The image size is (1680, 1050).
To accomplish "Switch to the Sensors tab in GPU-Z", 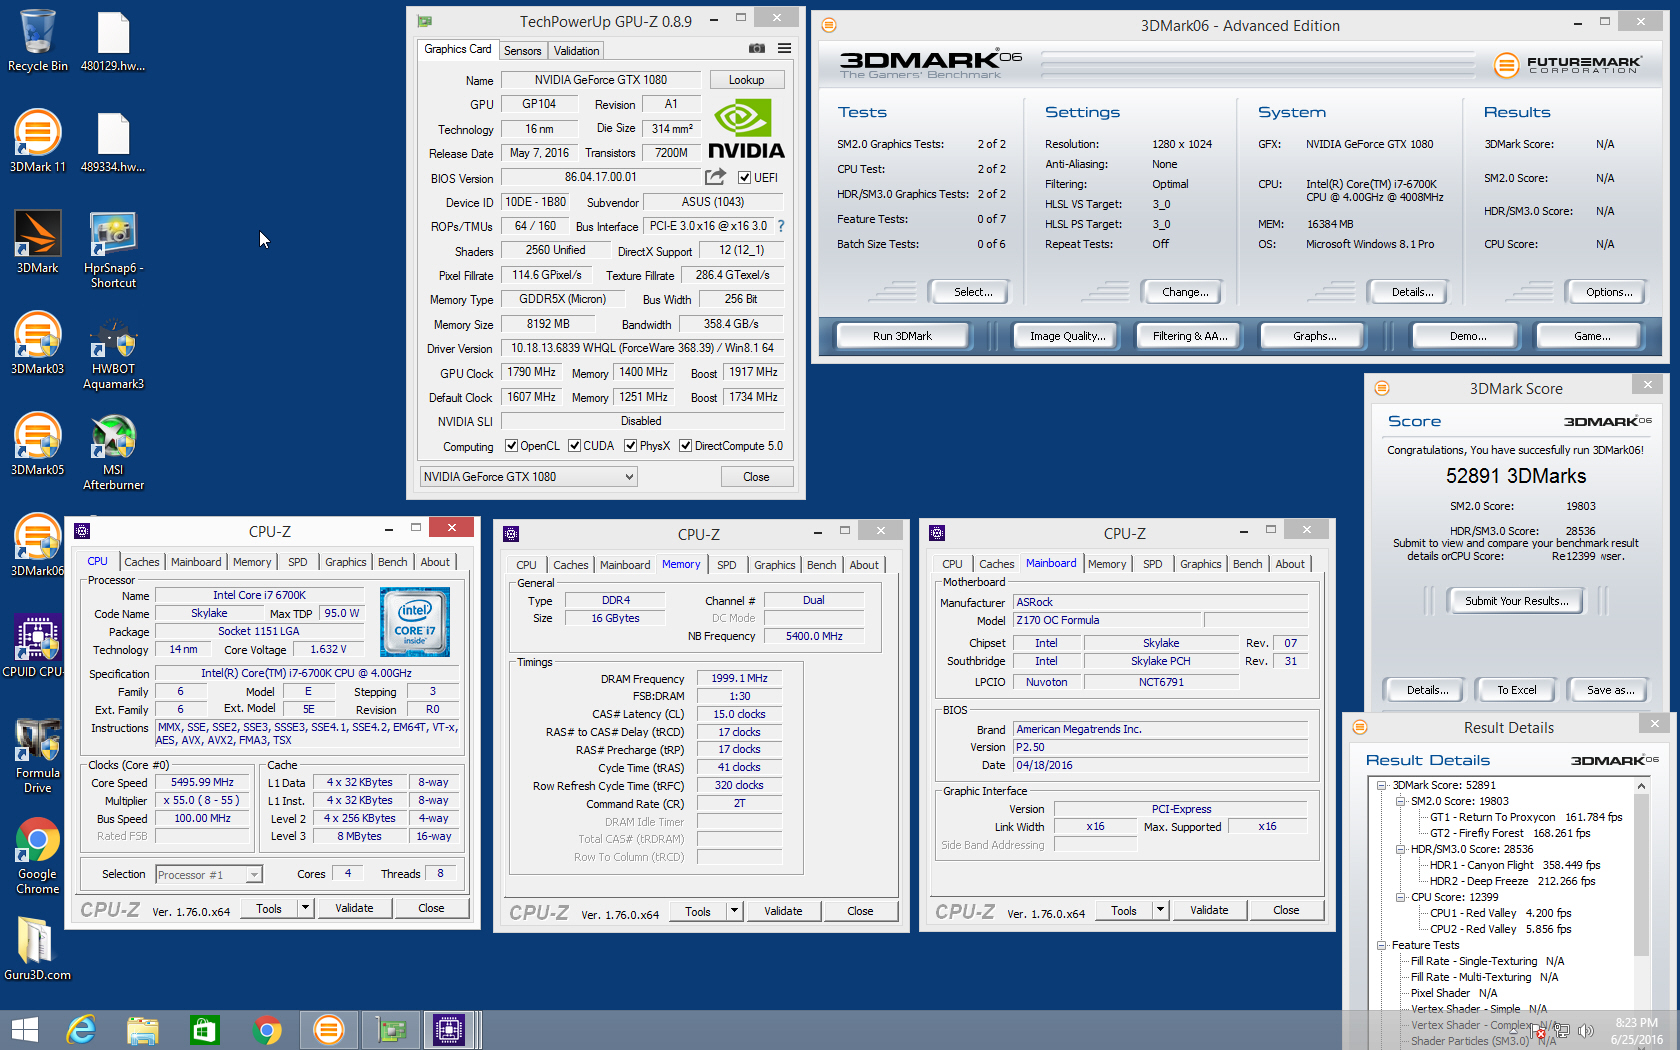I will (x=522, y=51).
